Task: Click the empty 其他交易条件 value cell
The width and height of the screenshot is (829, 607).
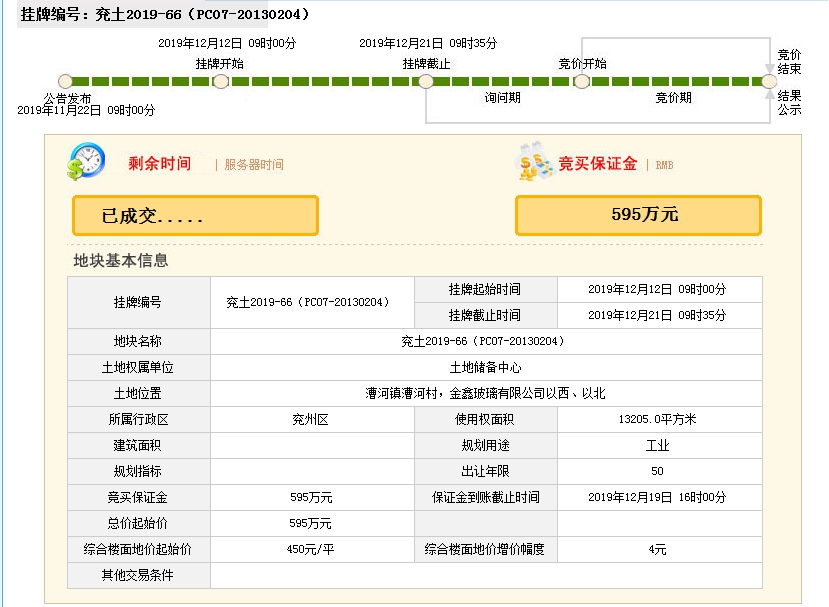Action: [x=485, y=575]
